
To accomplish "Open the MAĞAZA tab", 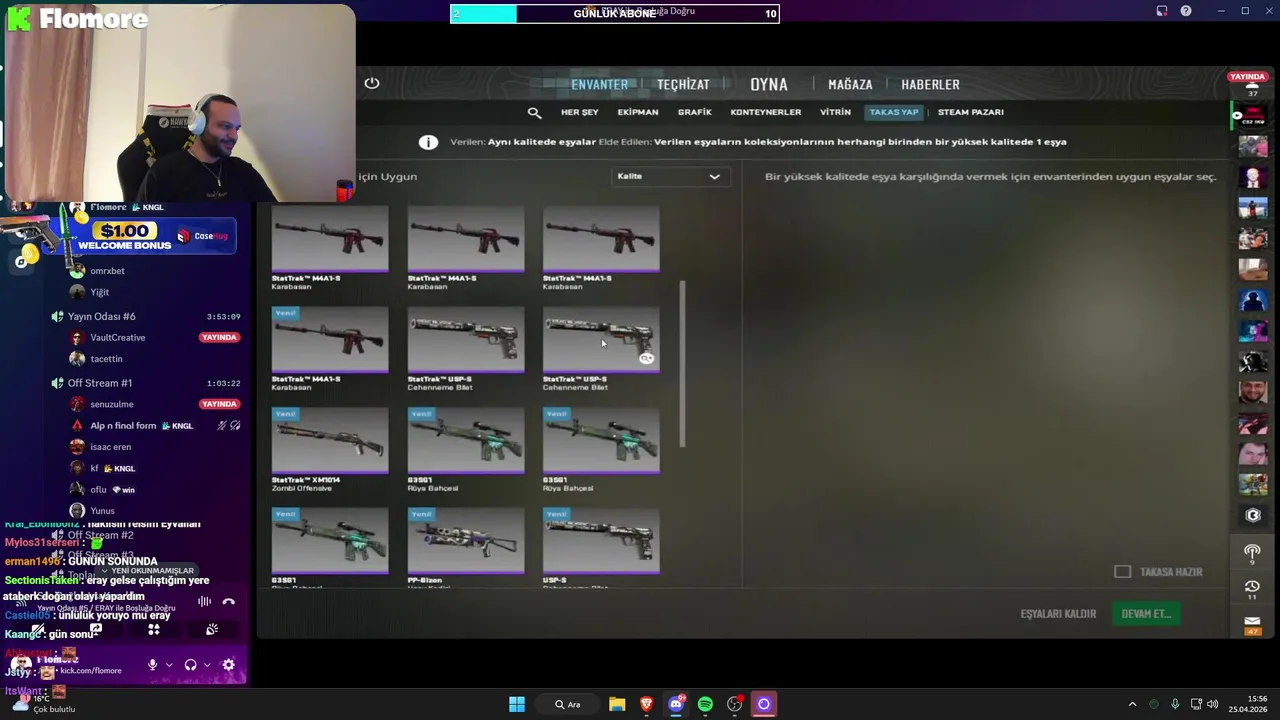I will click(x=850, y=85).
